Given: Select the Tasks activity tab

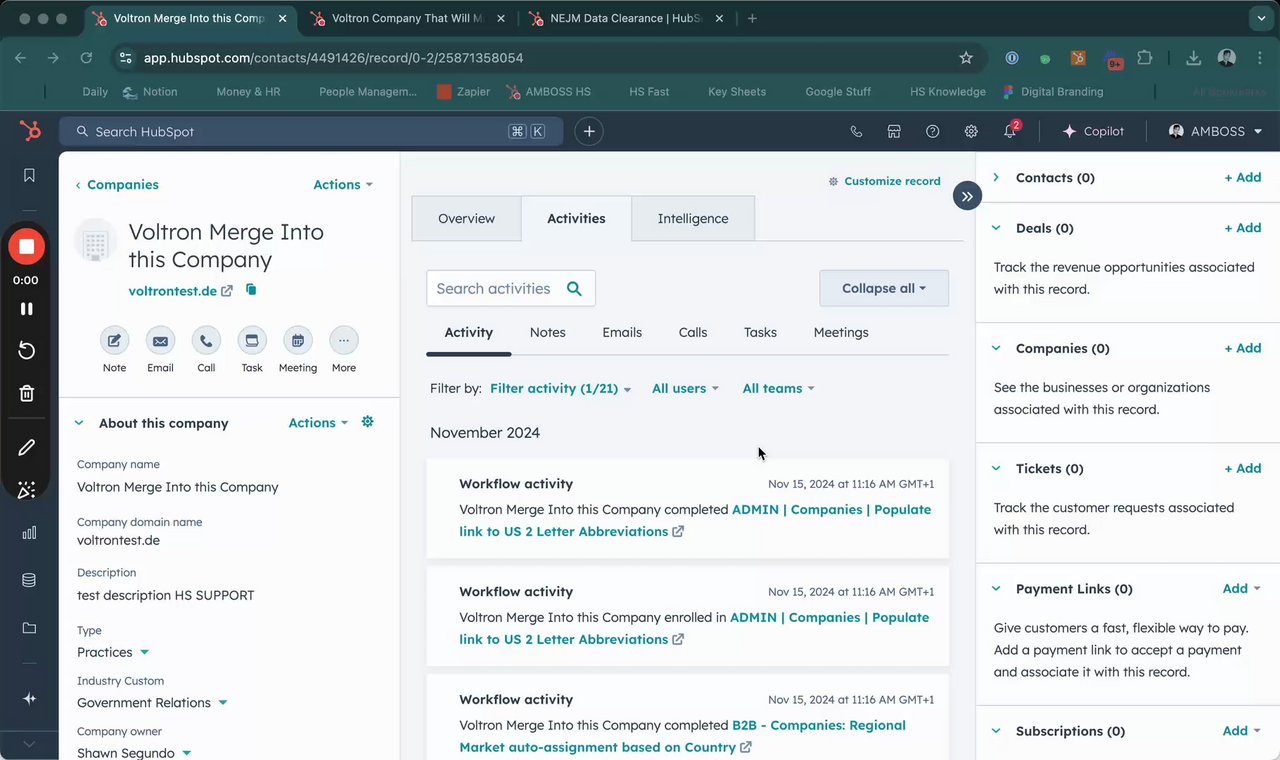Looking at the screenshot, I should click(760, 332).
